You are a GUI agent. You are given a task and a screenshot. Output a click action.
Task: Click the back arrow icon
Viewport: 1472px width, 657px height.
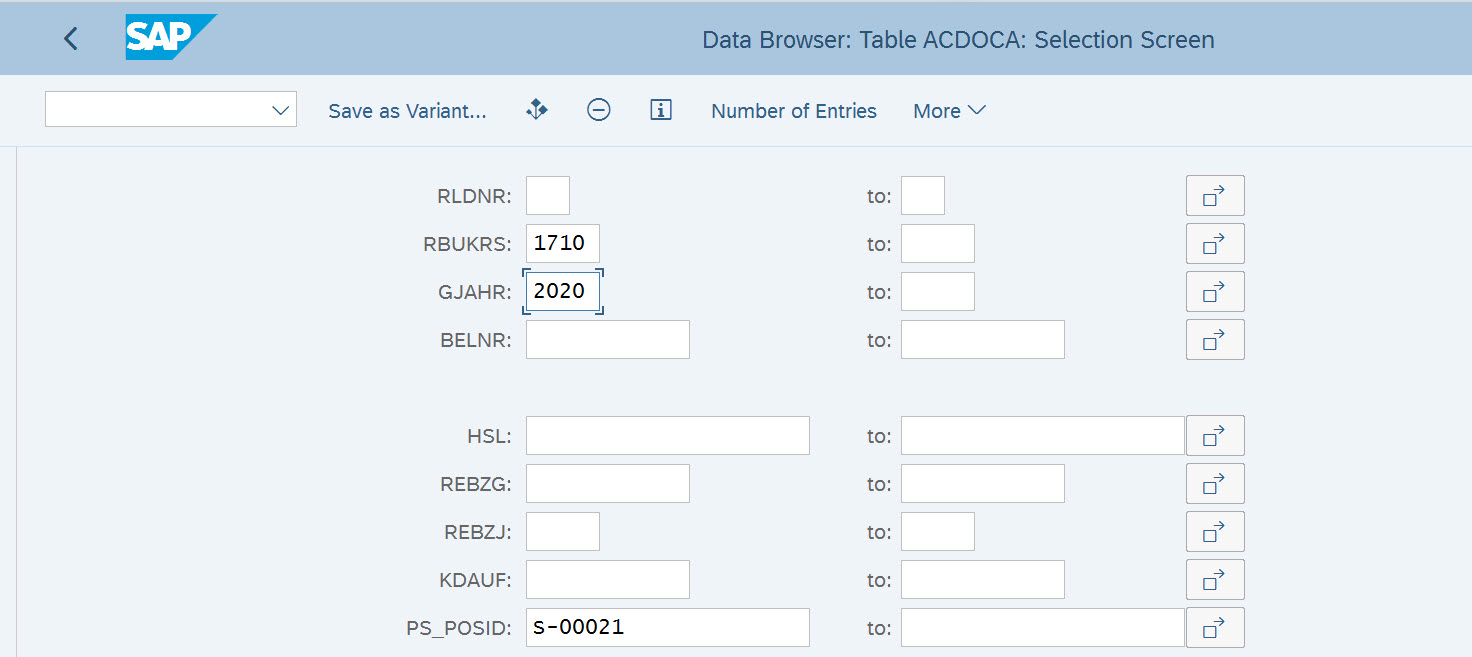pos(70,39)
